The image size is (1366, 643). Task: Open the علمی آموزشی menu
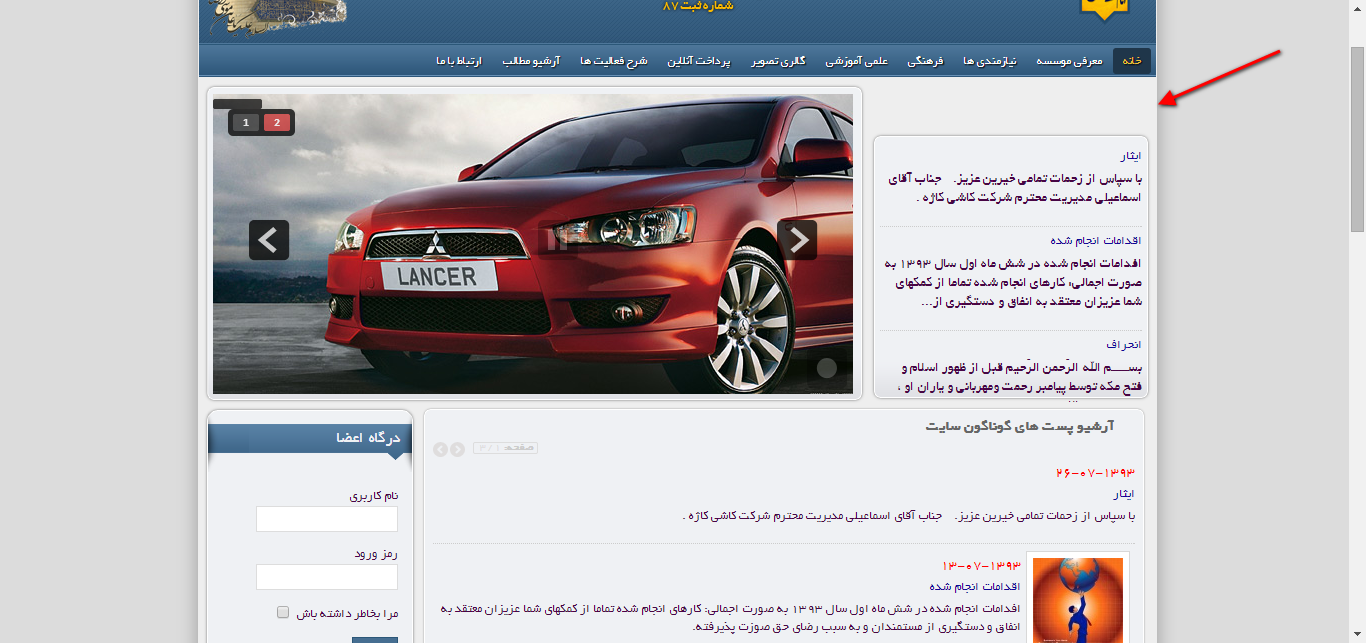856,61
